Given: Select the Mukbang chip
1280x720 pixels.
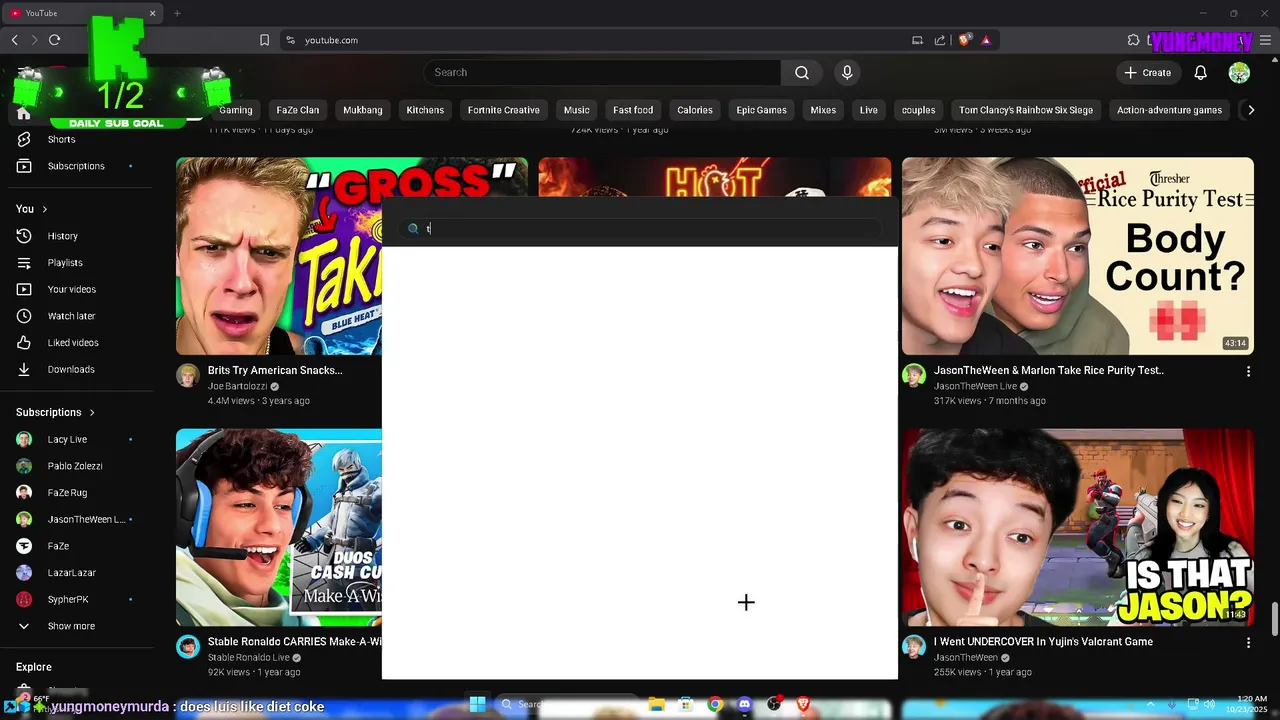Looking at the screenshot, I should (x=363, y=110).
